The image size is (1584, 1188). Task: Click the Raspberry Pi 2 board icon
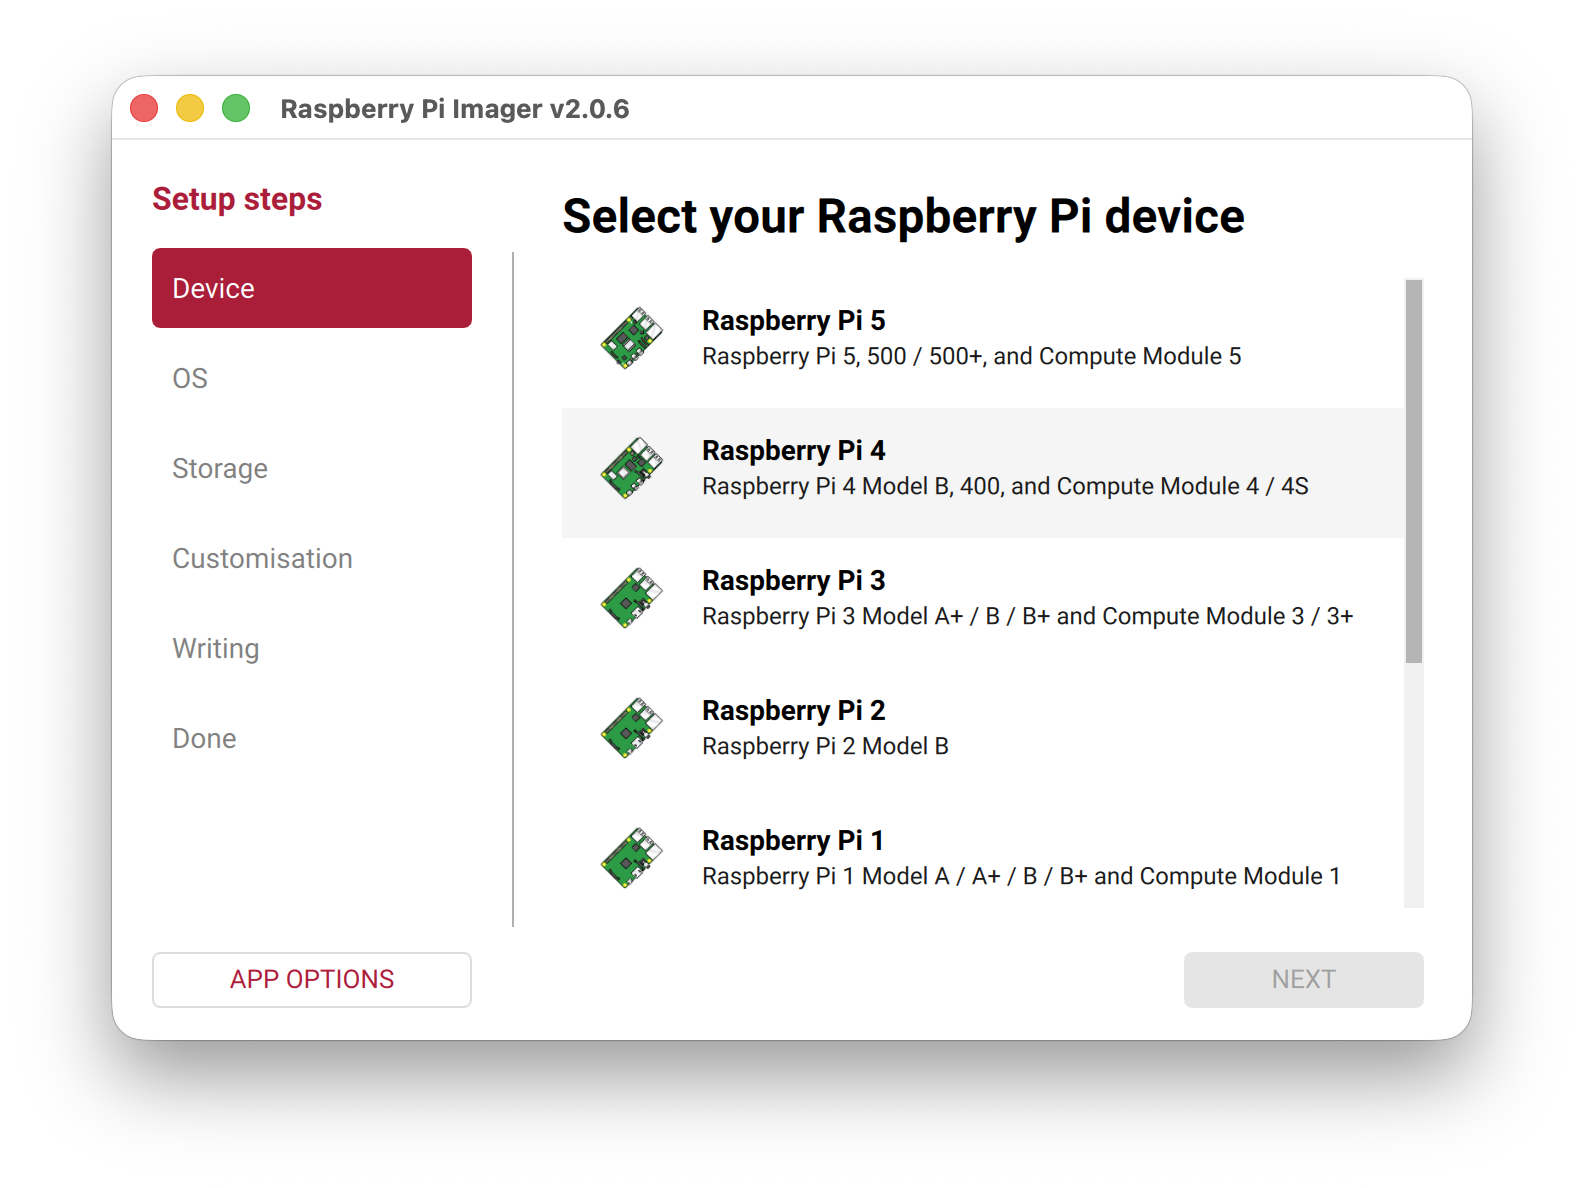pyautogui.click(x=631, y=728)
